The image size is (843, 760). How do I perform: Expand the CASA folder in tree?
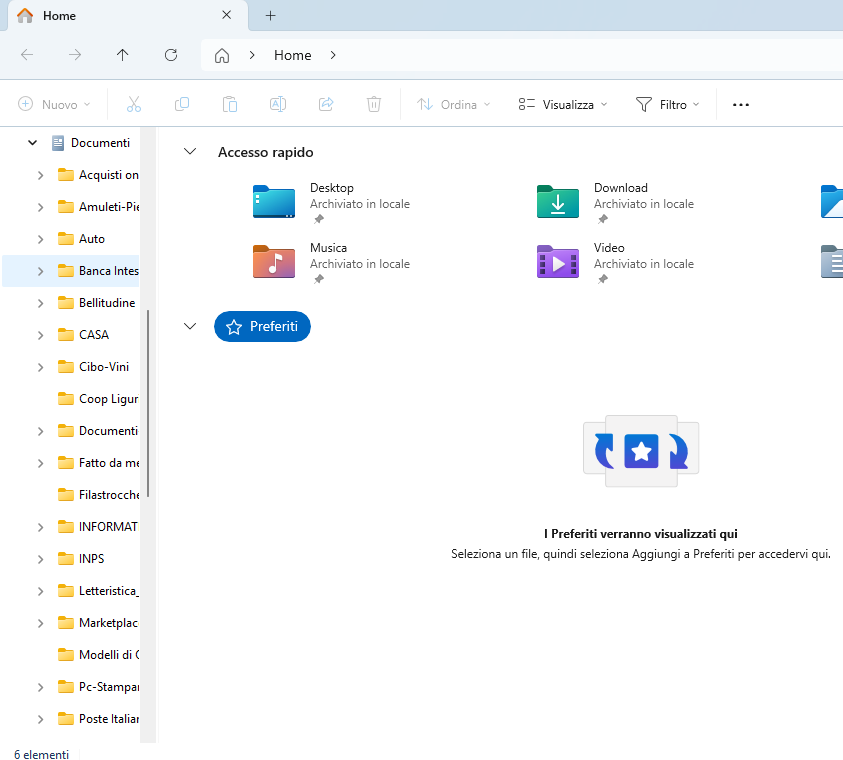[x=40, y=335]
